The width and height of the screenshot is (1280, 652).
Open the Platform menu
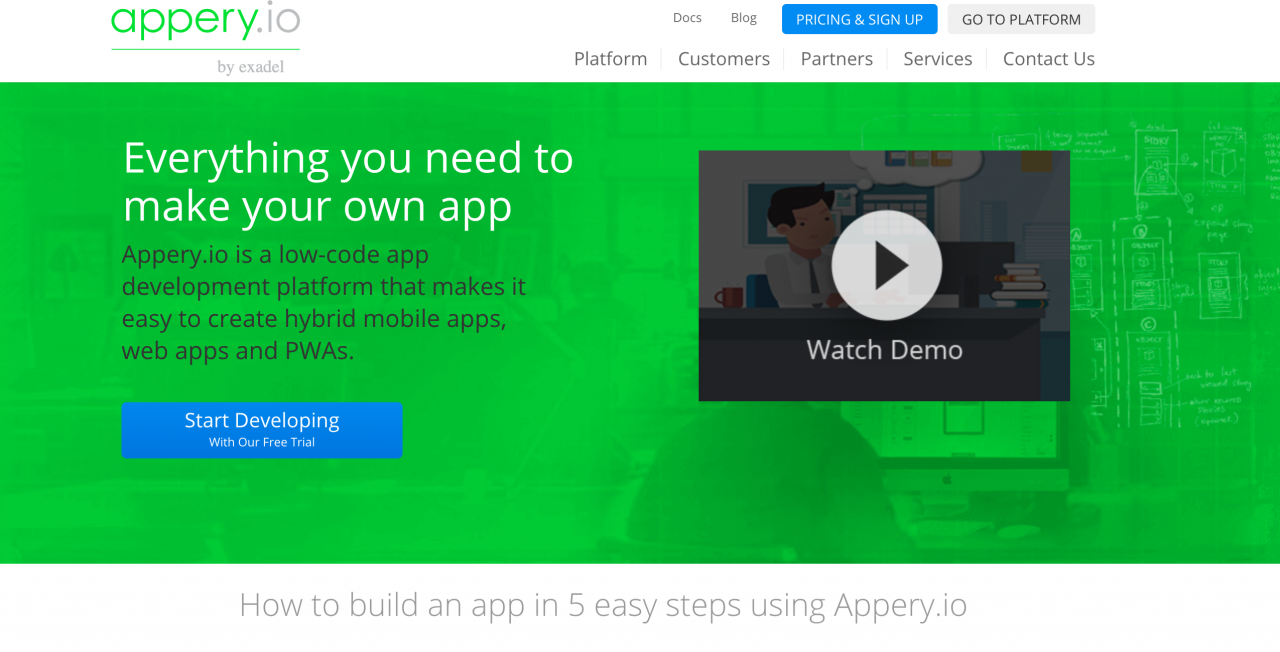pos(611,59)
